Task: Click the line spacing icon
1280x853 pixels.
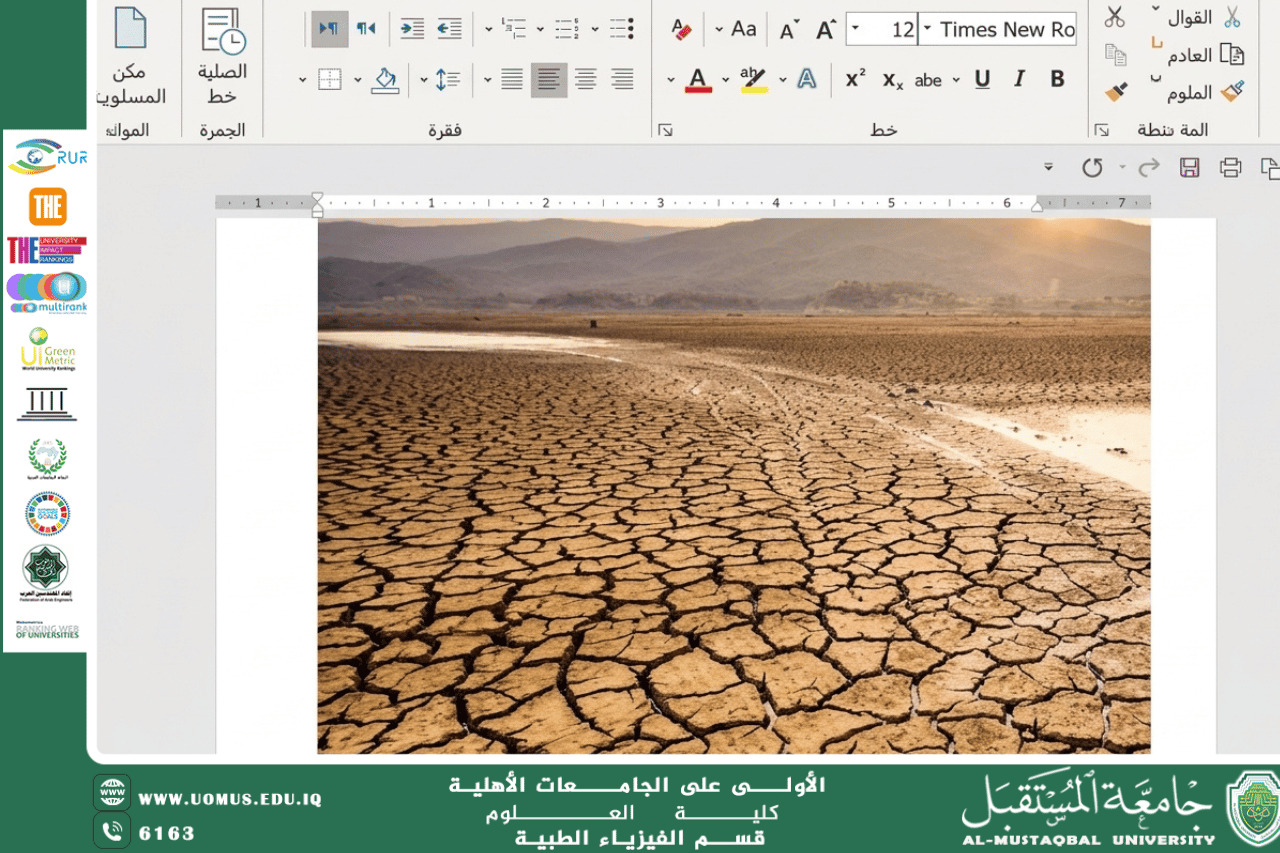Action: (447, 80)
